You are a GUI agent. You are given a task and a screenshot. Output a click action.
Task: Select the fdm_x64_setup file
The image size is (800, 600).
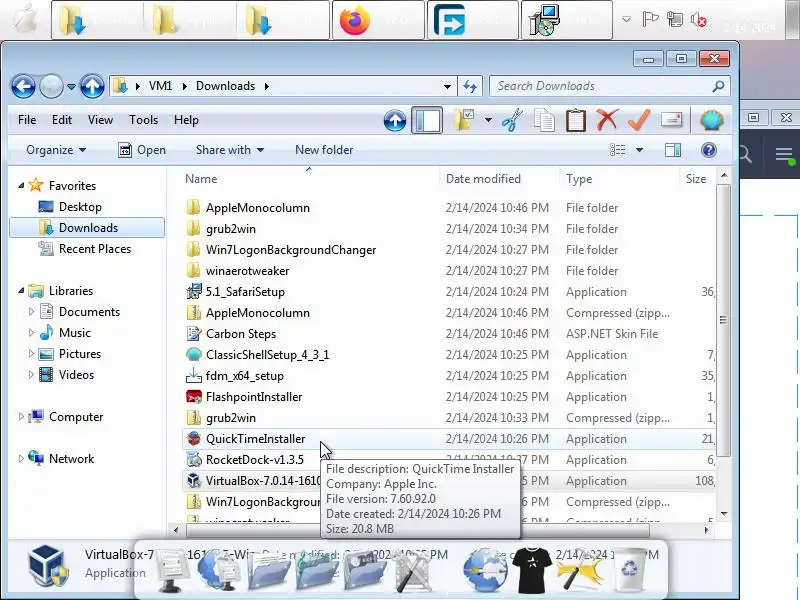click(x=245, y=376)
